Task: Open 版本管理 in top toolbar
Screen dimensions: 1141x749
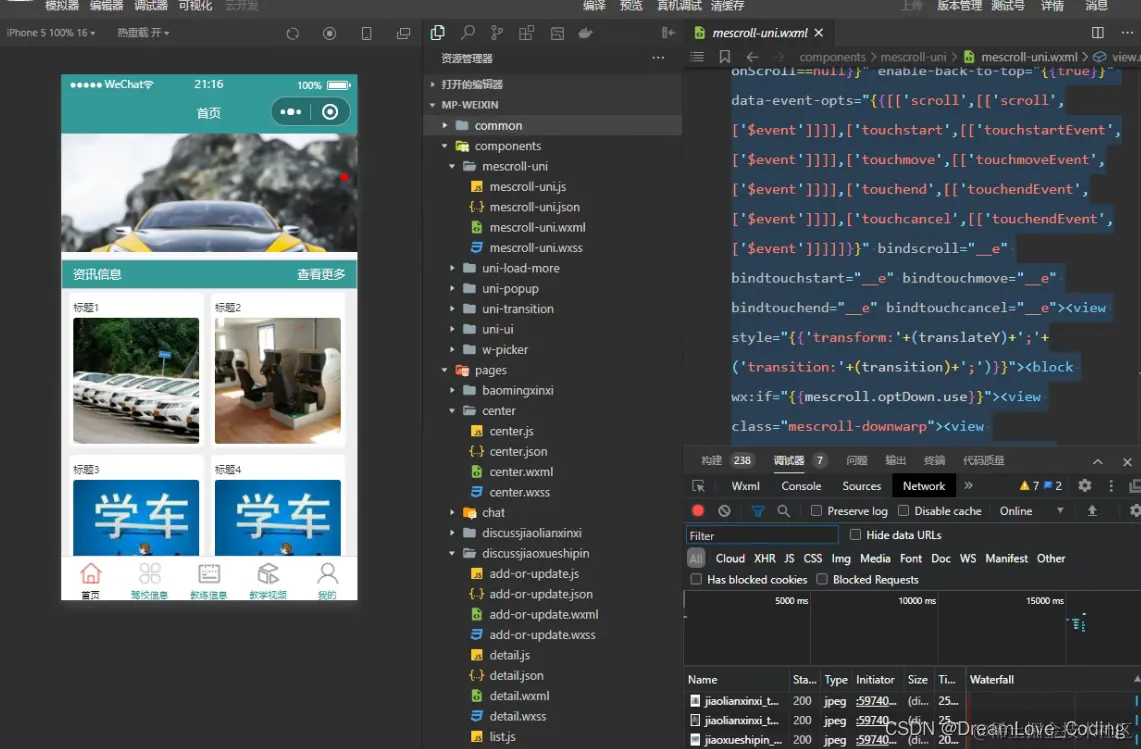Action: 960,6
